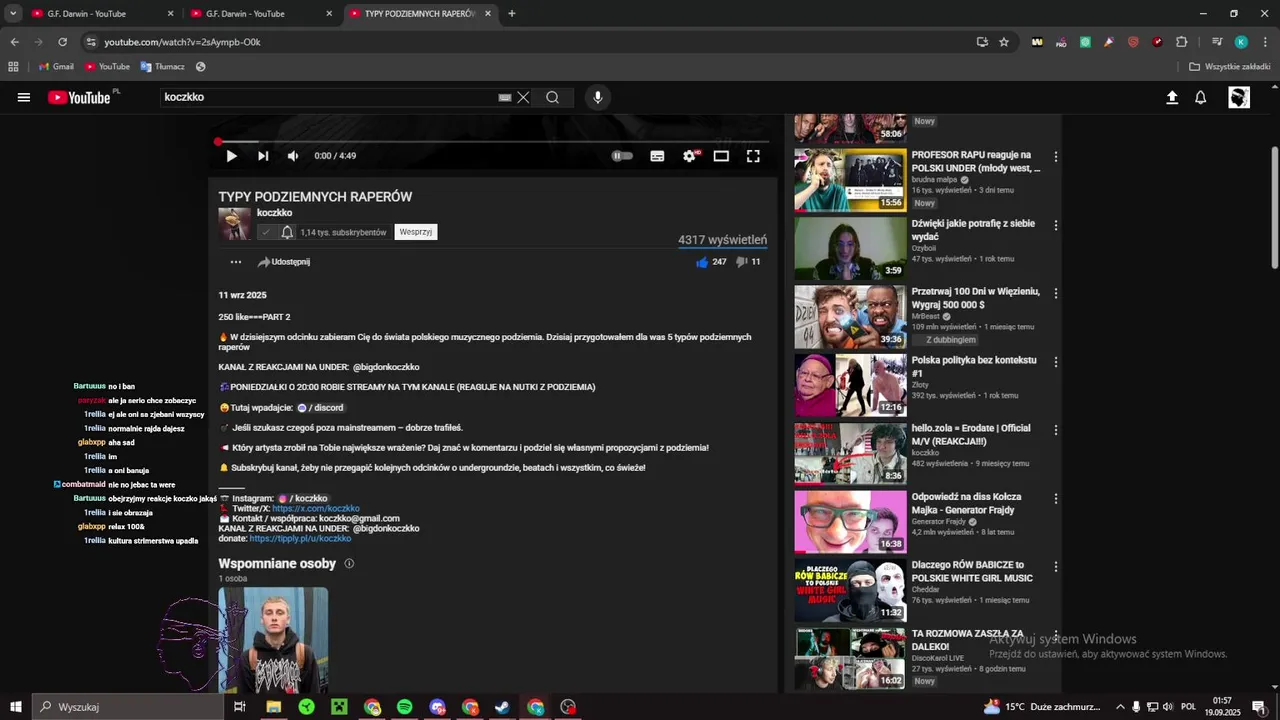
Task: Open the mentioned person thumbnail
Action: [273, 640]
